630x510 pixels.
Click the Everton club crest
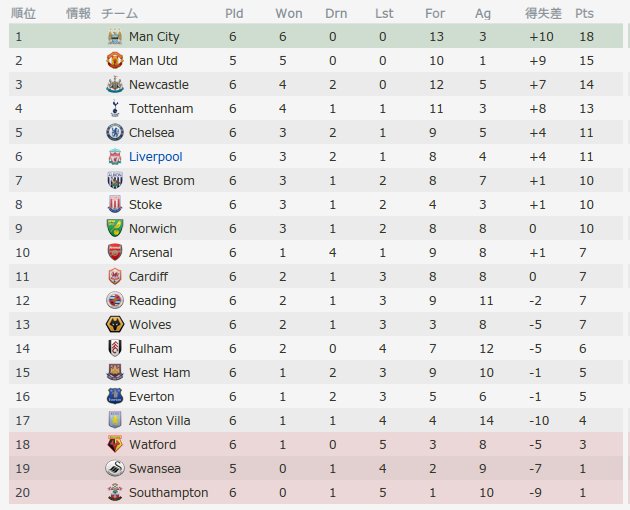click(x=115, y=396)
